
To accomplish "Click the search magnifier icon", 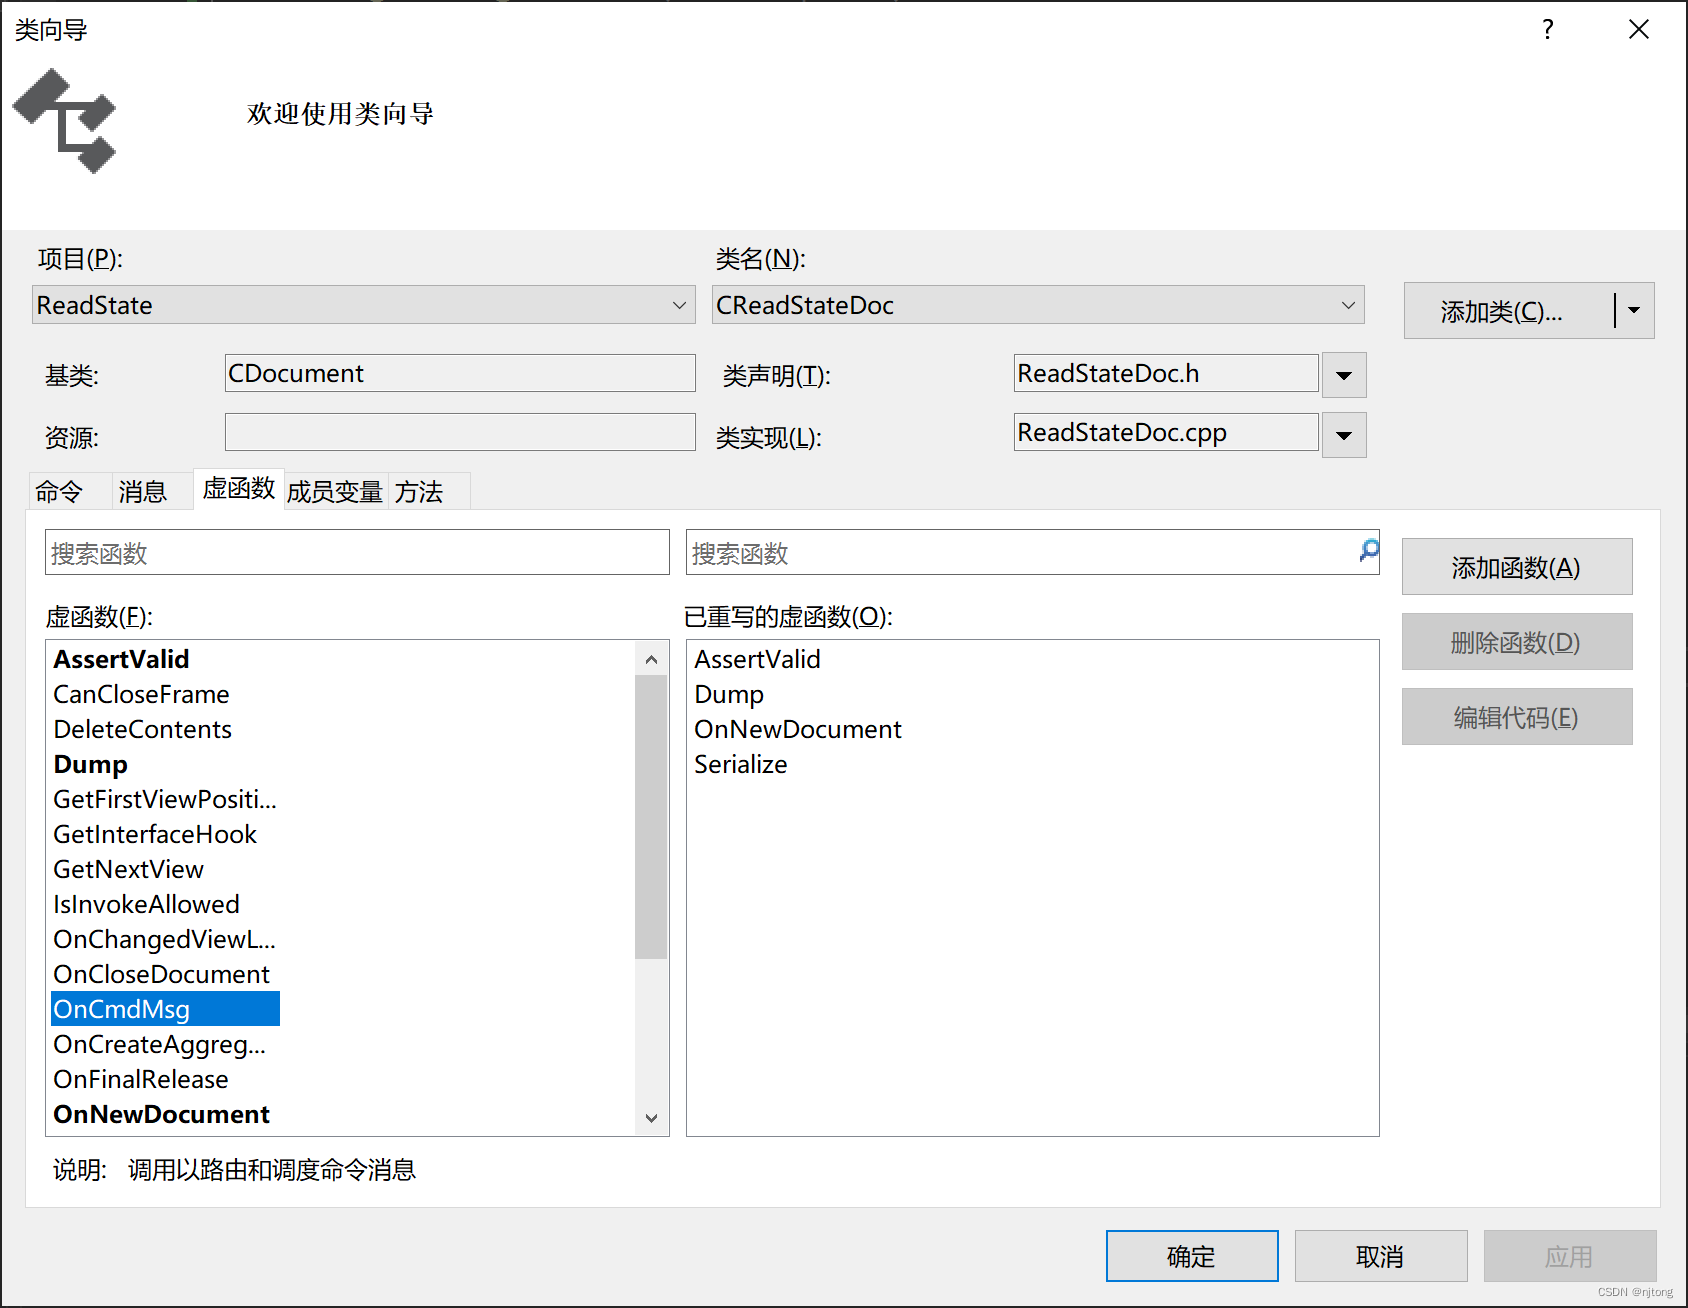I will click(x=1367, y=551).
